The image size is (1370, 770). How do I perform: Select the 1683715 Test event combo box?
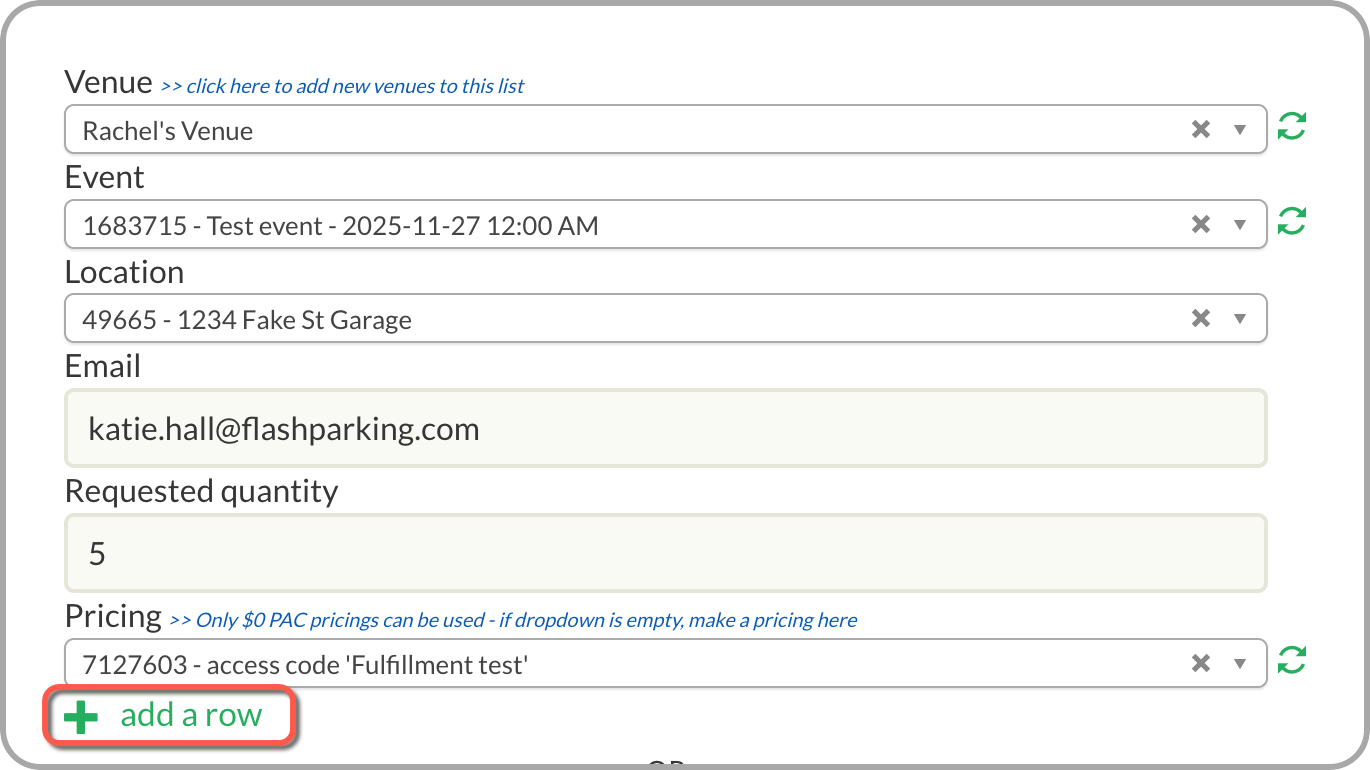point(666,225)
